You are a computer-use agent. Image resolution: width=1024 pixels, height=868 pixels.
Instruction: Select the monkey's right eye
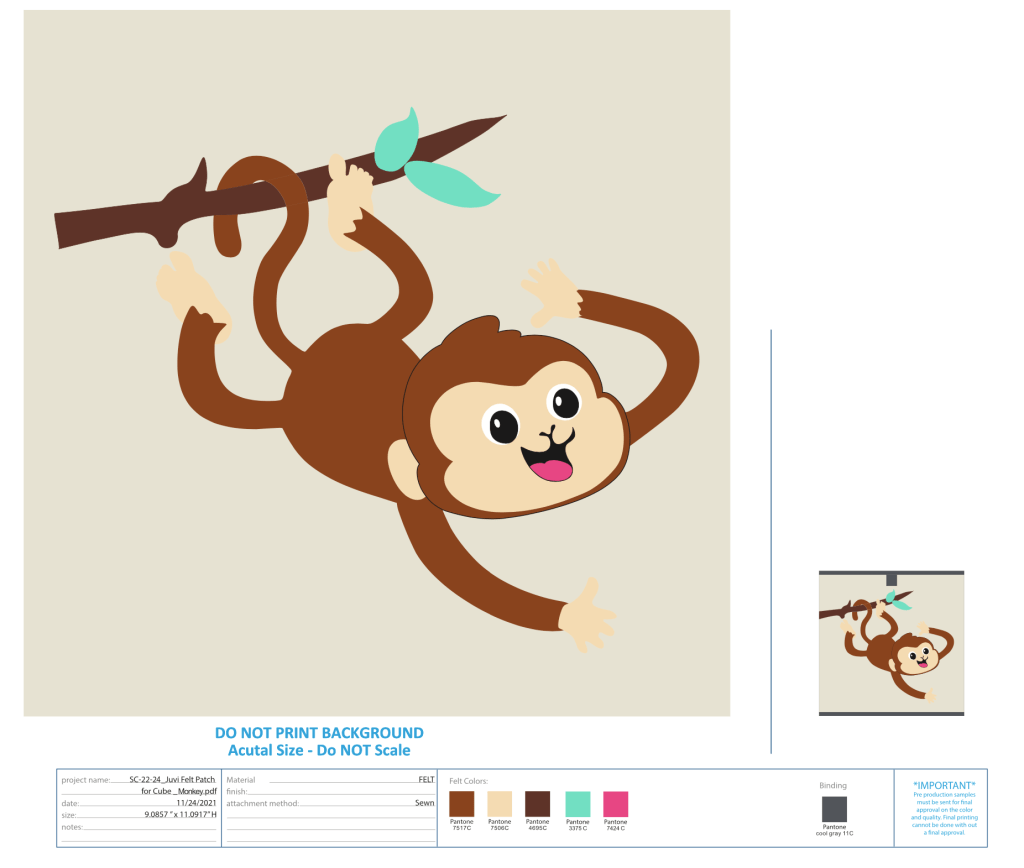[565, 402]
